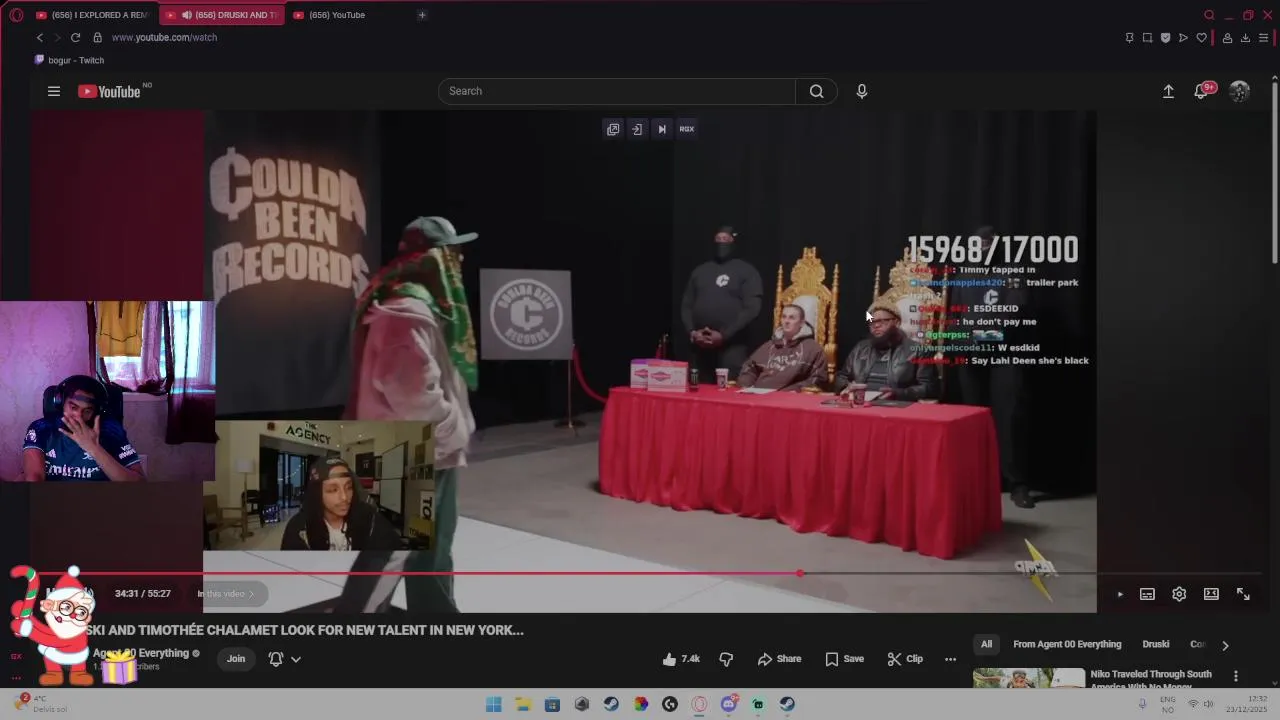Expand the 'In this video' chapters chip
Screen dimensions: 1280x720
click(x=226, y=594)
